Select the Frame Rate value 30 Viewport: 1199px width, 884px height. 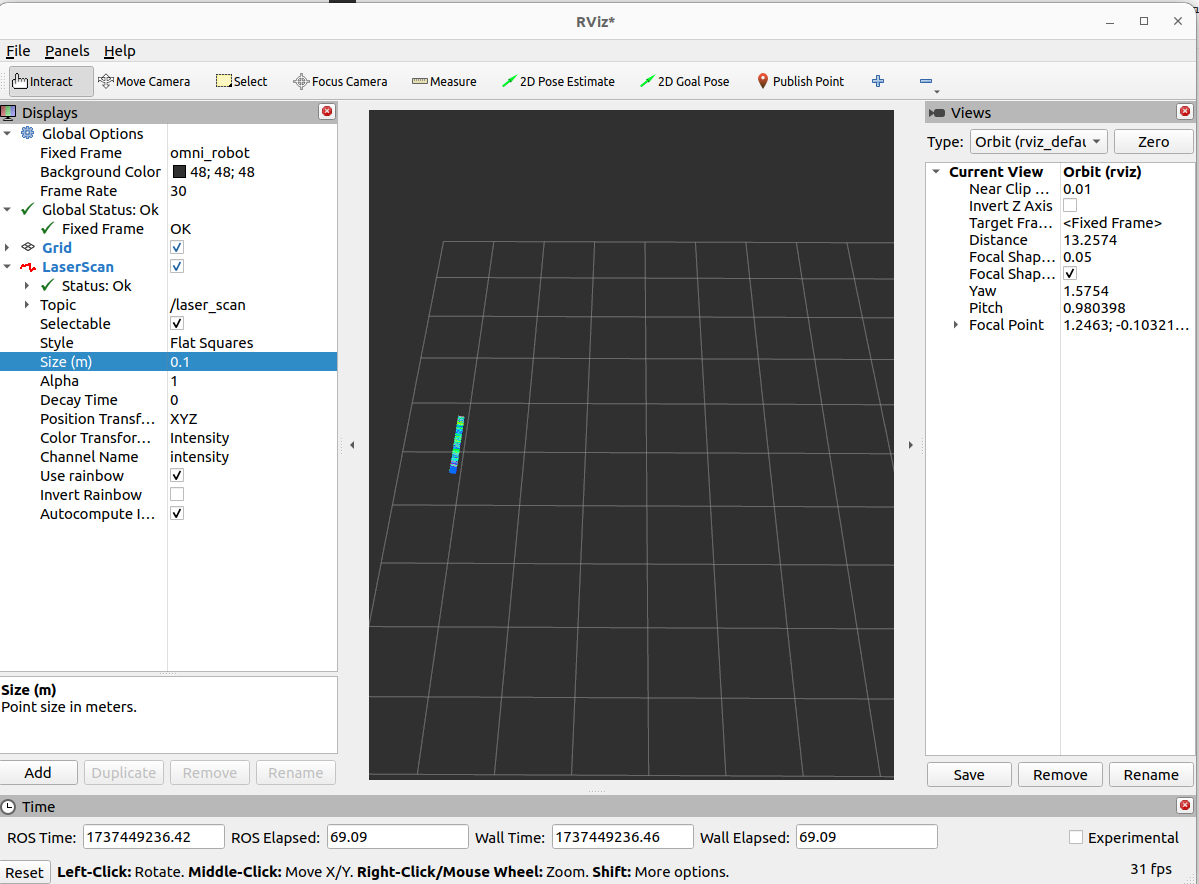[x=178, y=191]
